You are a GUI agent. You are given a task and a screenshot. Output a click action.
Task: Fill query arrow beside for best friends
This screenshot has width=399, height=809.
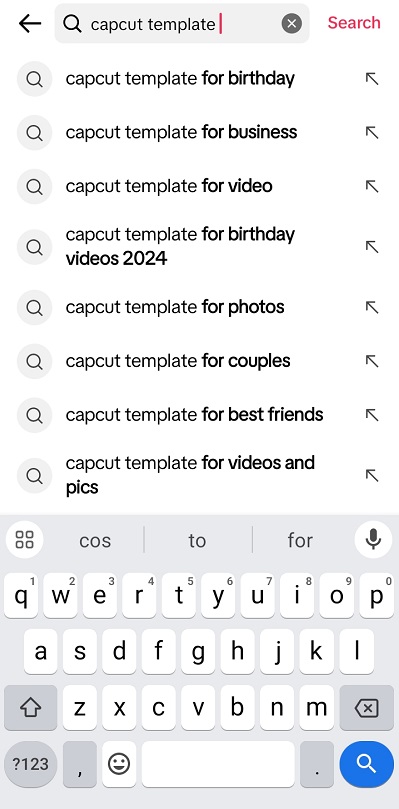tap(372, 415)
